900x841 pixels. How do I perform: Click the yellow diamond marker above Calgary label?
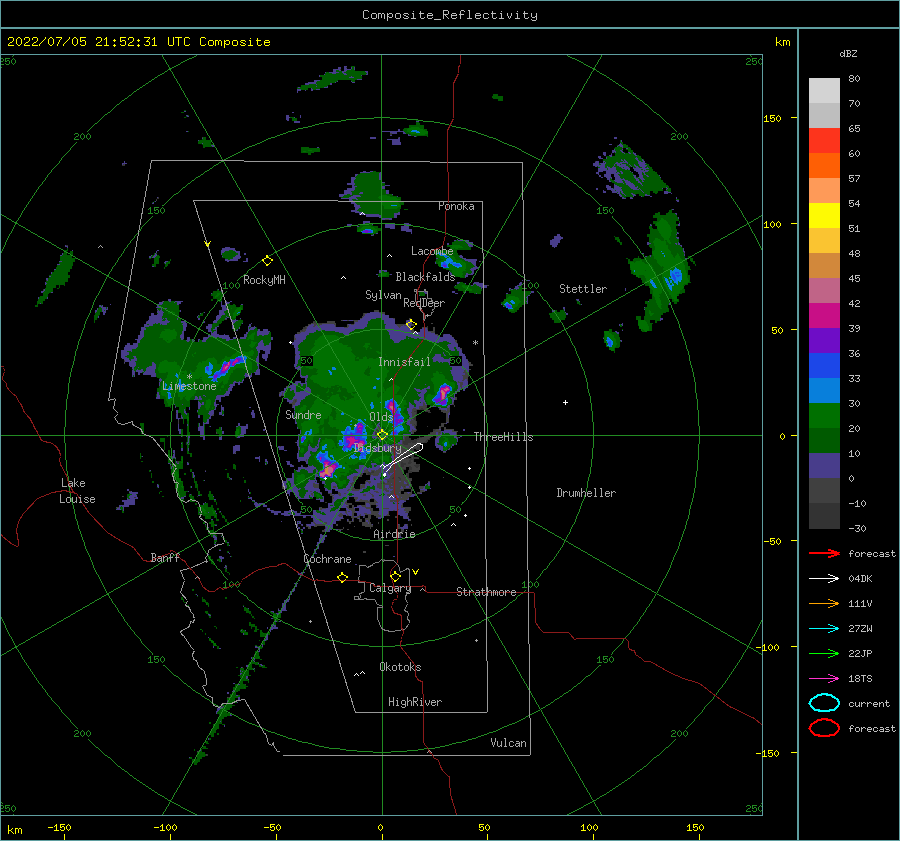tap(395, 576)
